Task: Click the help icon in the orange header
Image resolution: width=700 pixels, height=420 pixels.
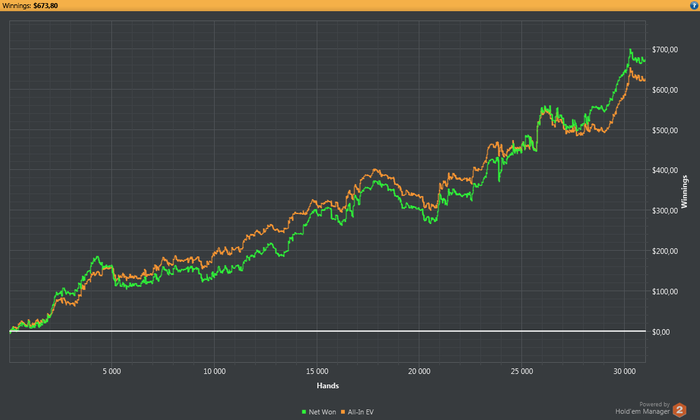Action: click(694, 5)
